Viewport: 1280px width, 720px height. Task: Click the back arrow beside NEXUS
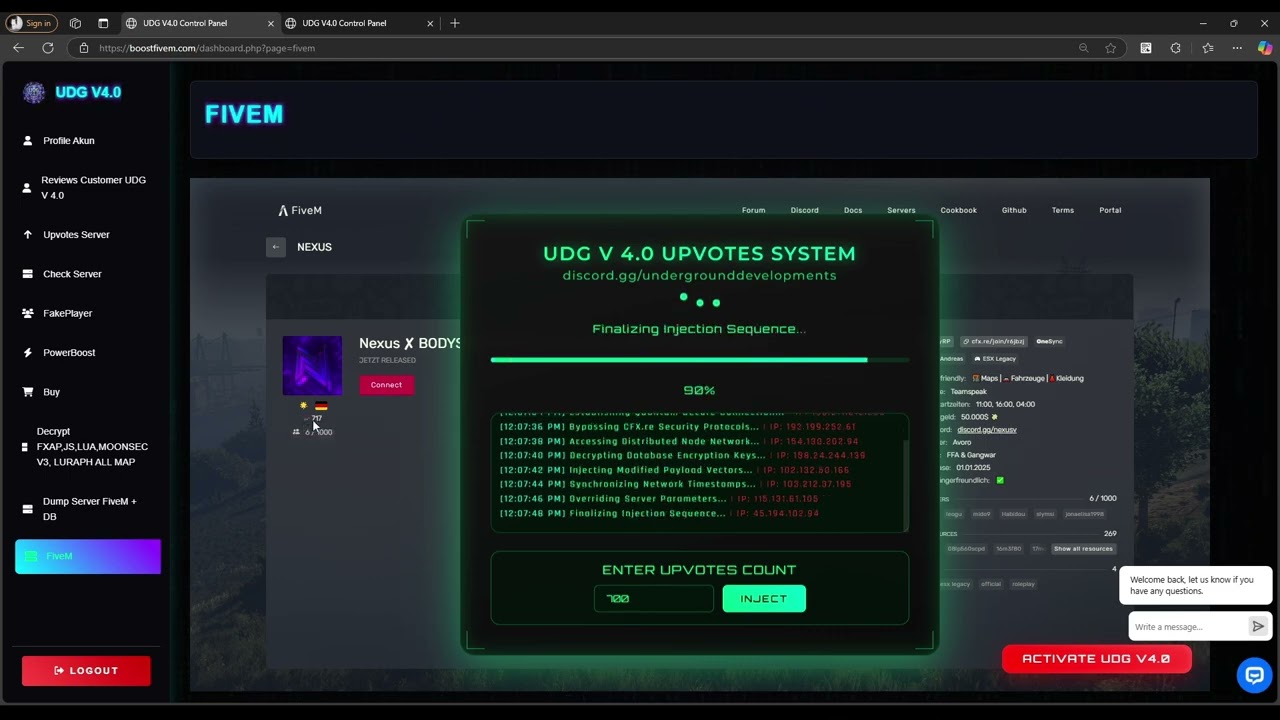point(276,247)
